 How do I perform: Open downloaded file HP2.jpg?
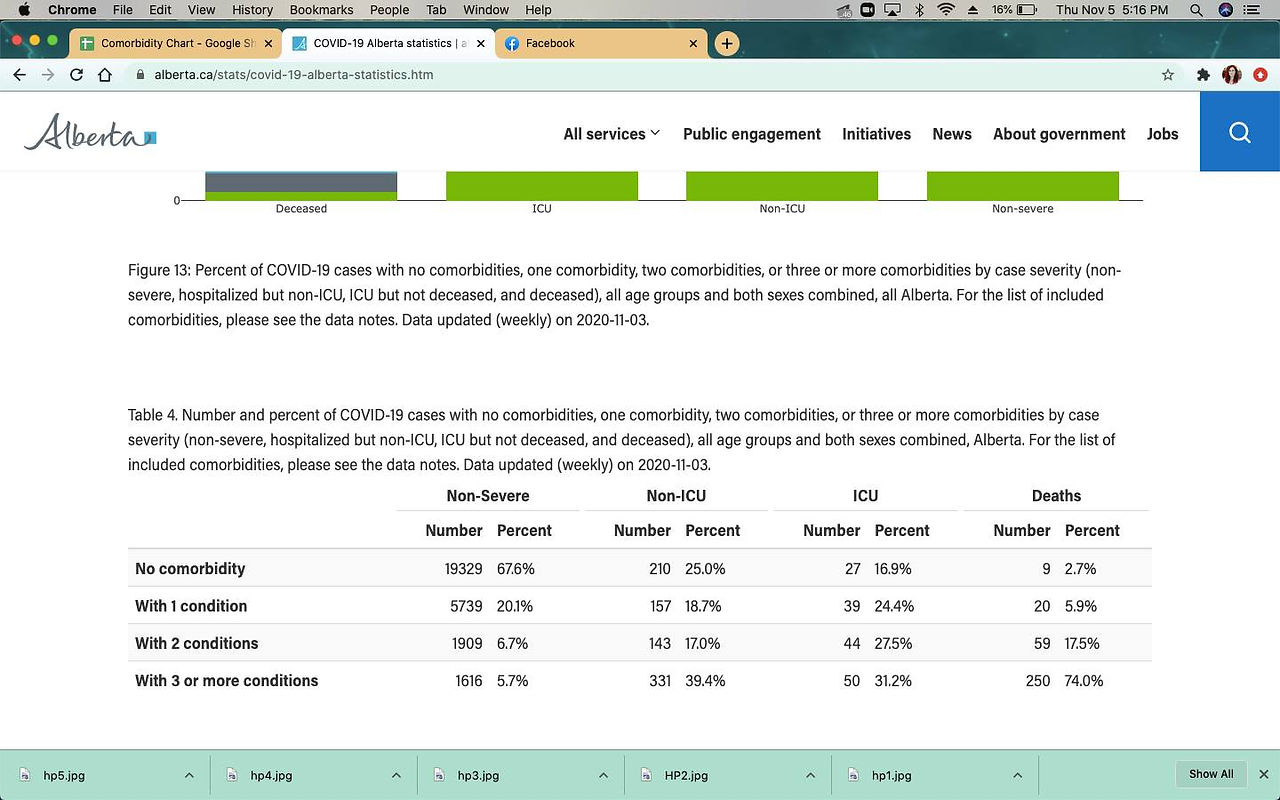pos(686,775)
